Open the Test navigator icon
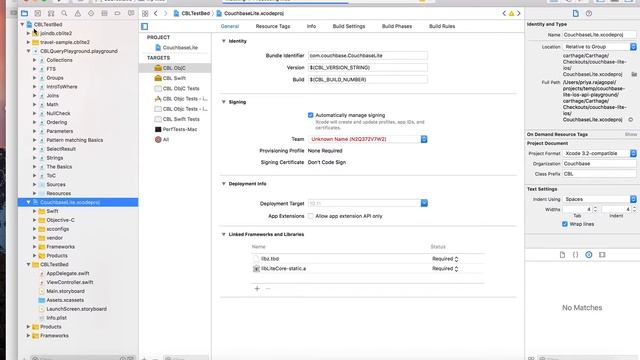Viewport: 640px width, 360px height. pos(91,13)
